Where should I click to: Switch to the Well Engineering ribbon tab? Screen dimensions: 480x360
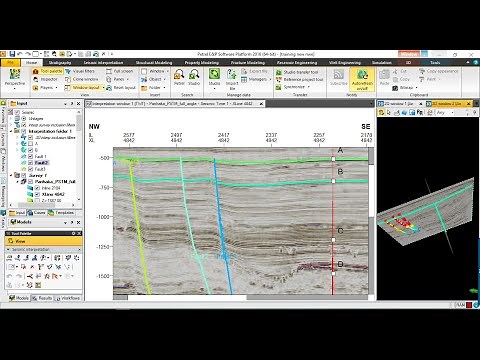(x=345, y=62)
